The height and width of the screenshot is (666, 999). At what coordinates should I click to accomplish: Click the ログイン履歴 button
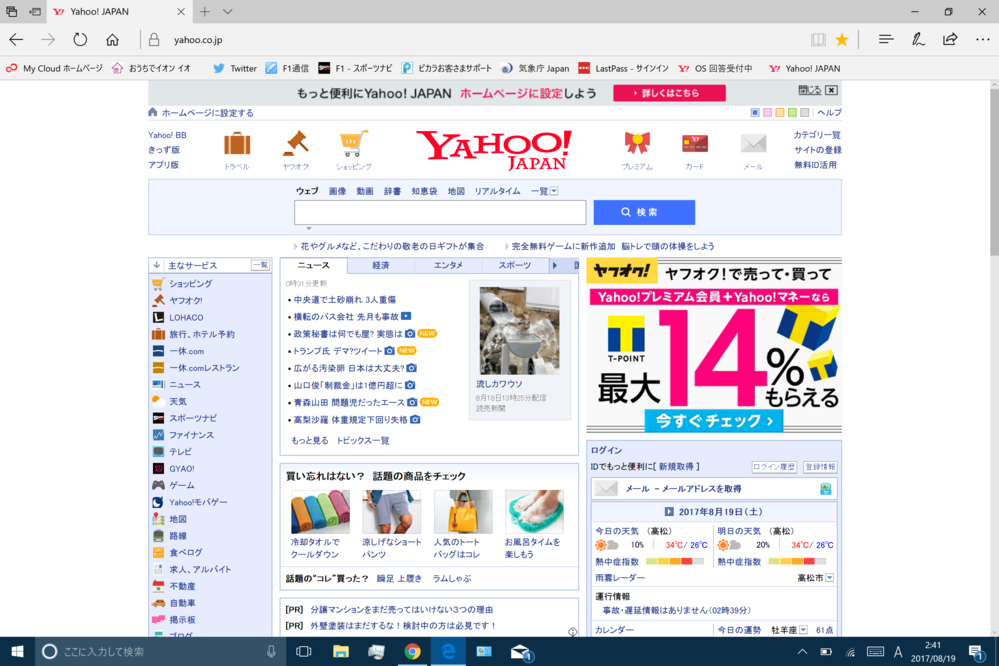point(774,467)
